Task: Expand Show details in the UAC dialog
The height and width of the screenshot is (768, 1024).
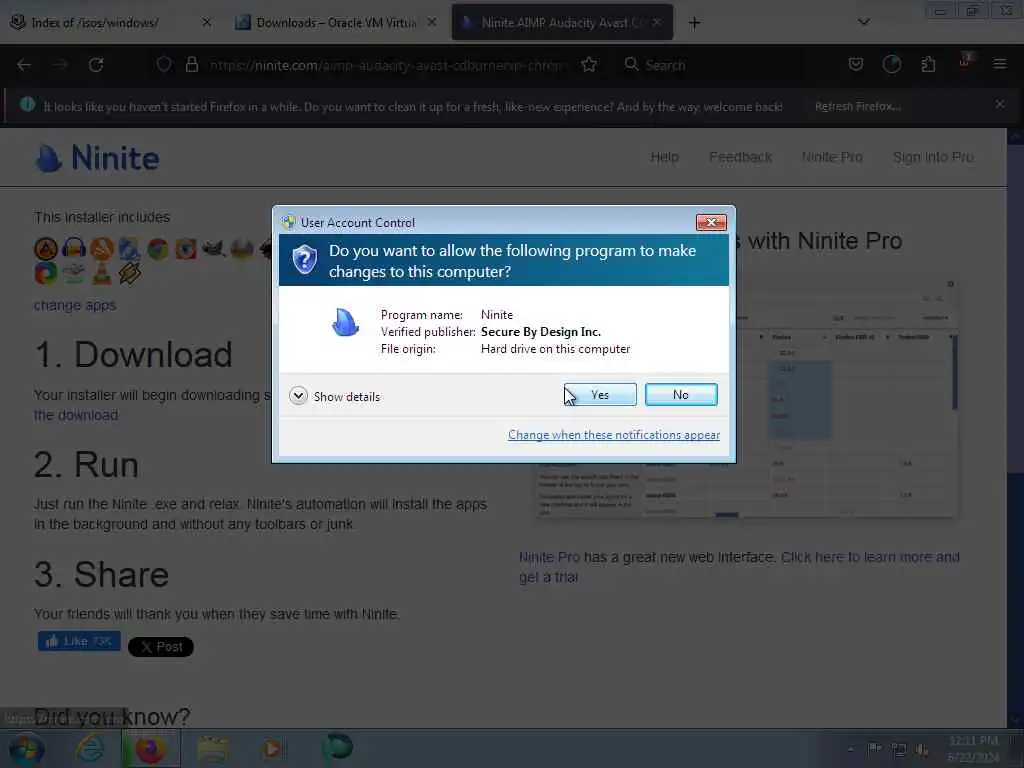Action: click(334, 396)
